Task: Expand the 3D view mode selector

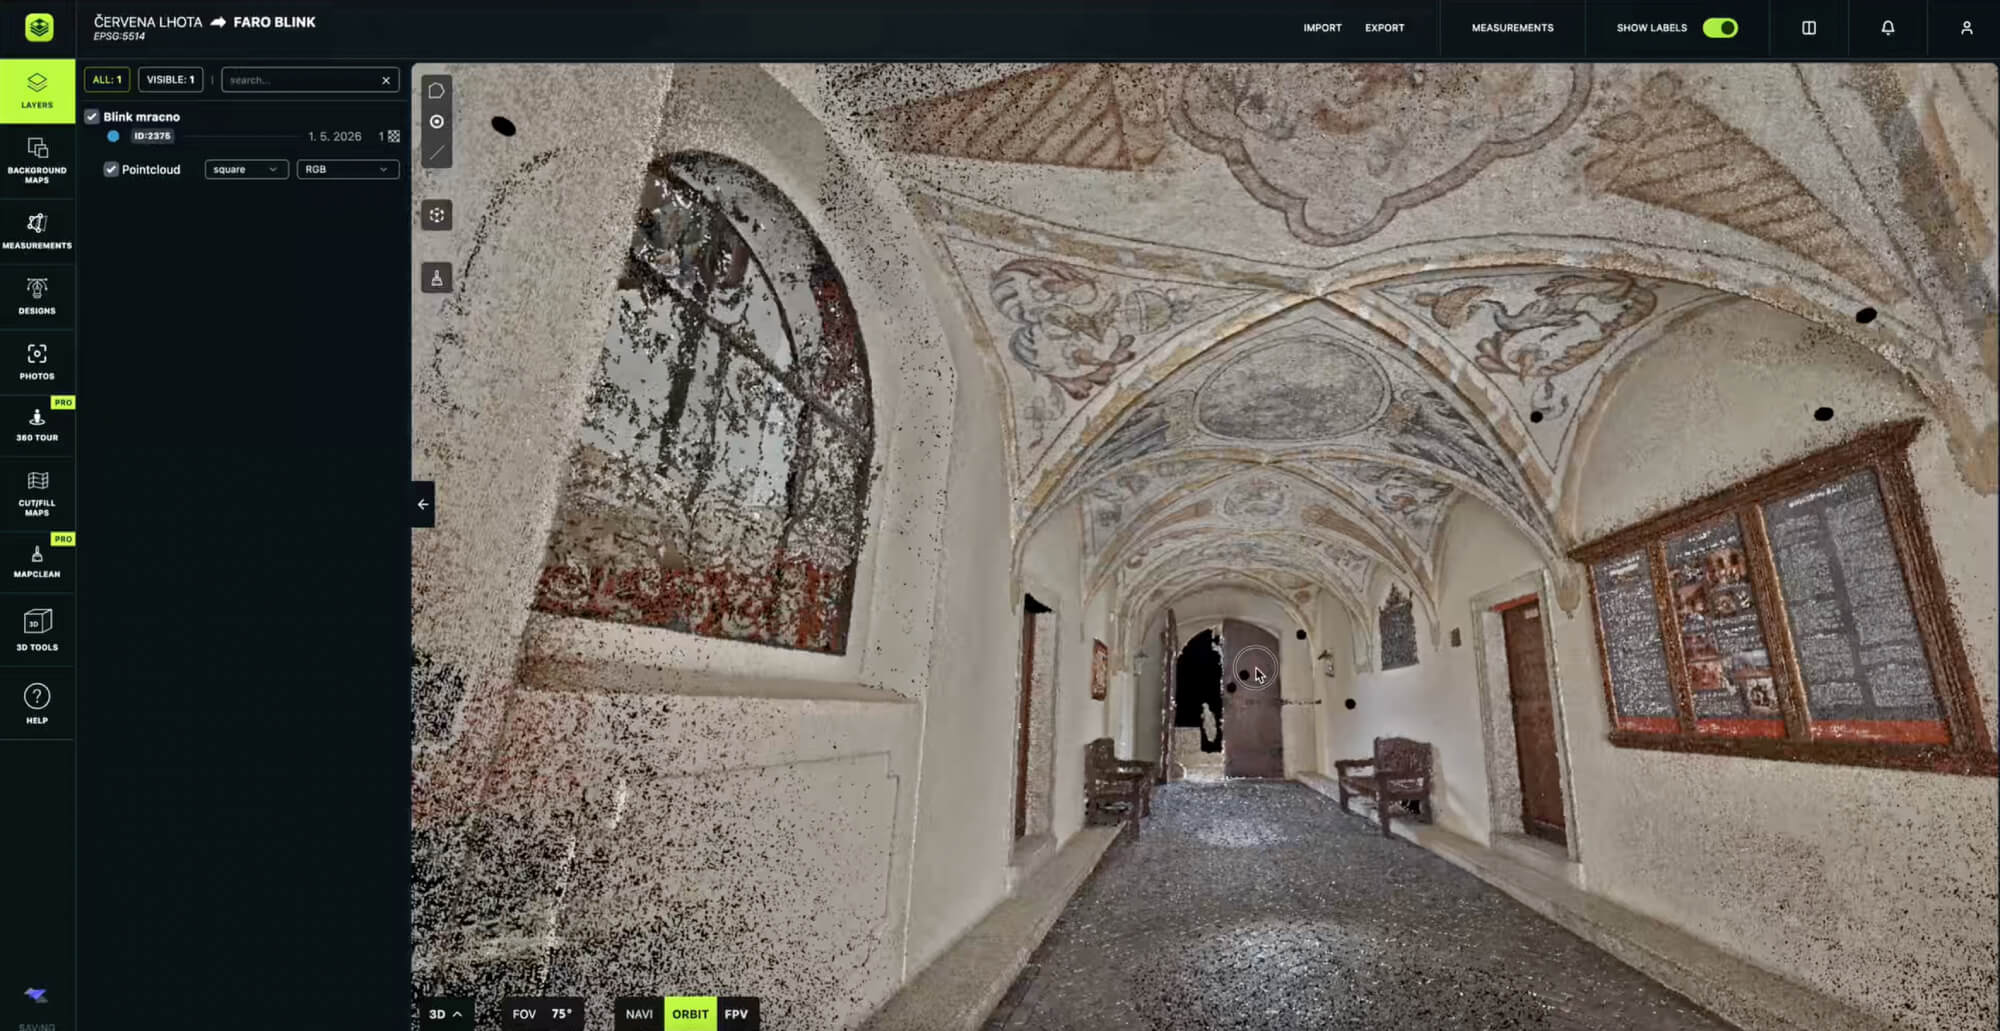Action: click(x=445, y=1014)
